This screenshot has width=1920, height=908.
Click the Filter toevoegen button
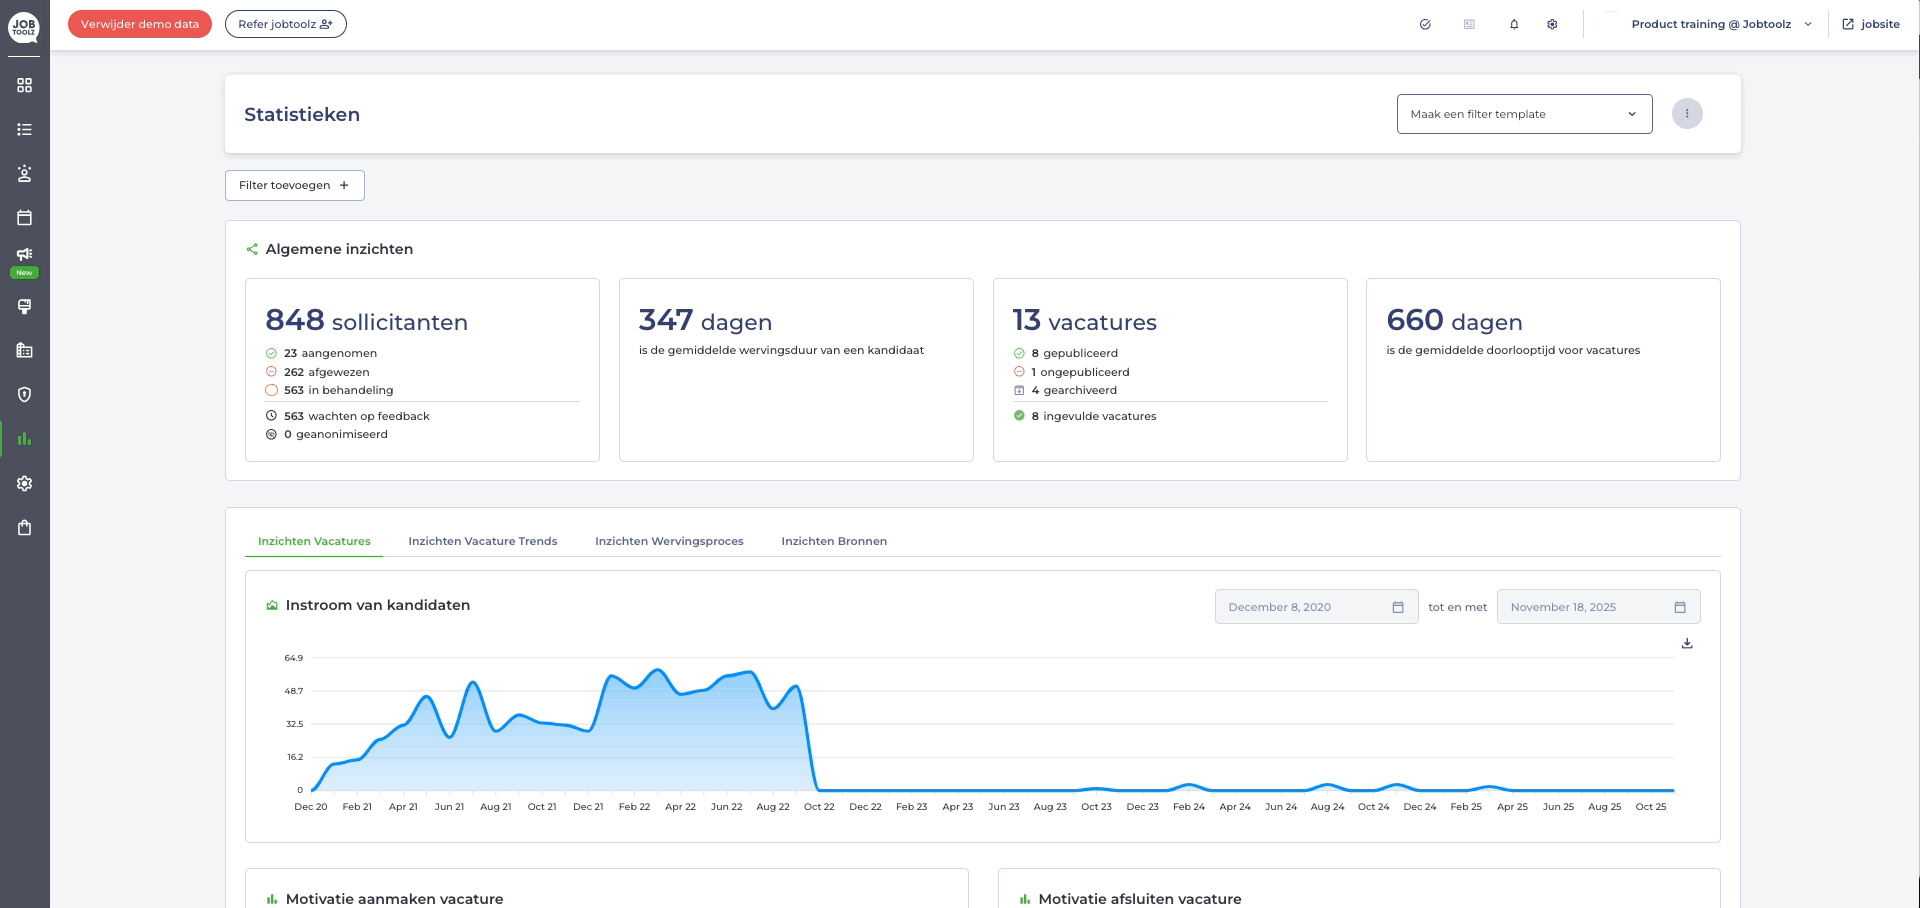pos(294,186)
